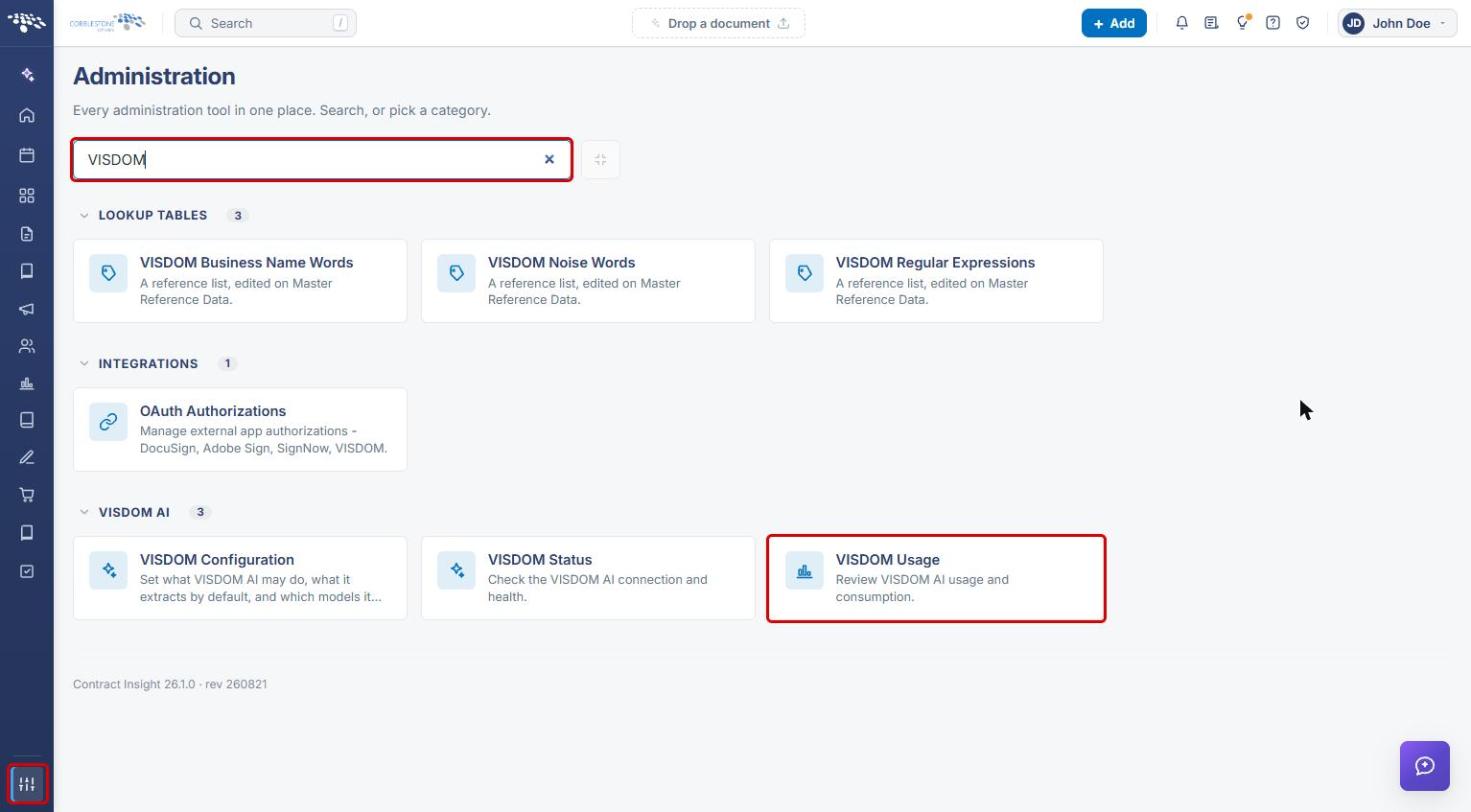Open the purple chat assistant button

(x=1425, y=766)
